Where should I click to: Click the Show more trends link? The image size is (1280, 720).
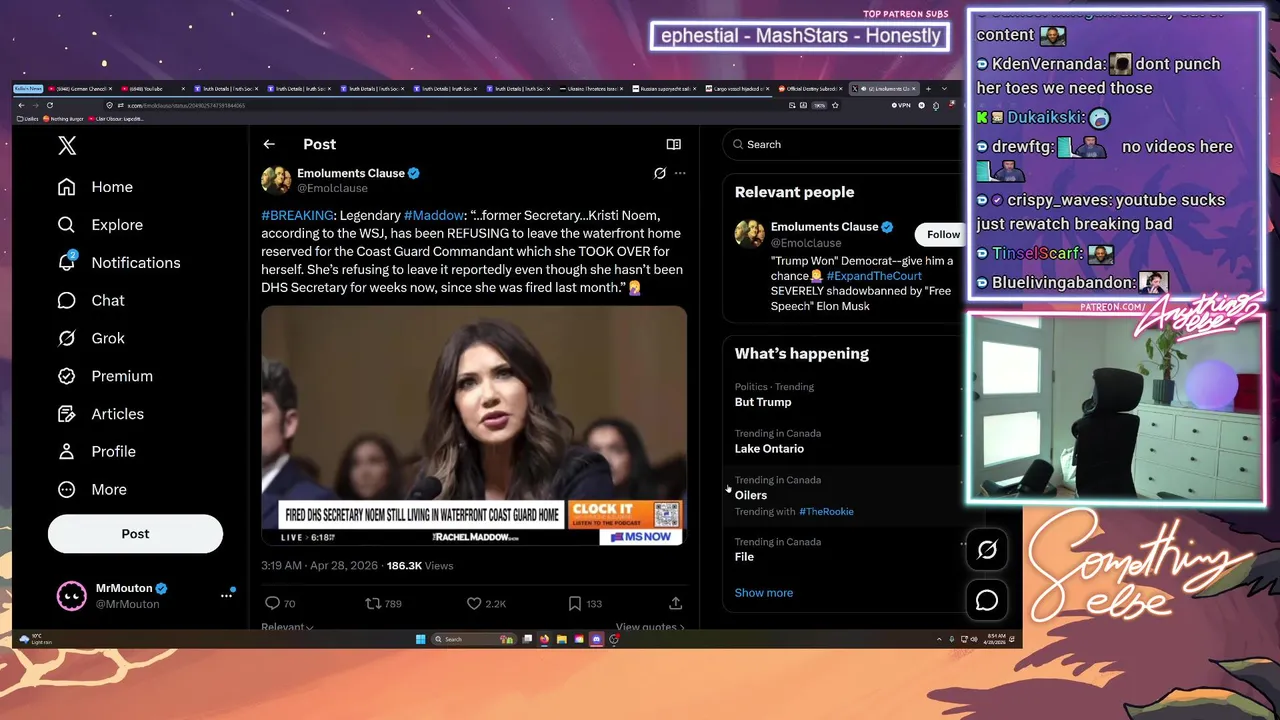(x=764, y=593)
